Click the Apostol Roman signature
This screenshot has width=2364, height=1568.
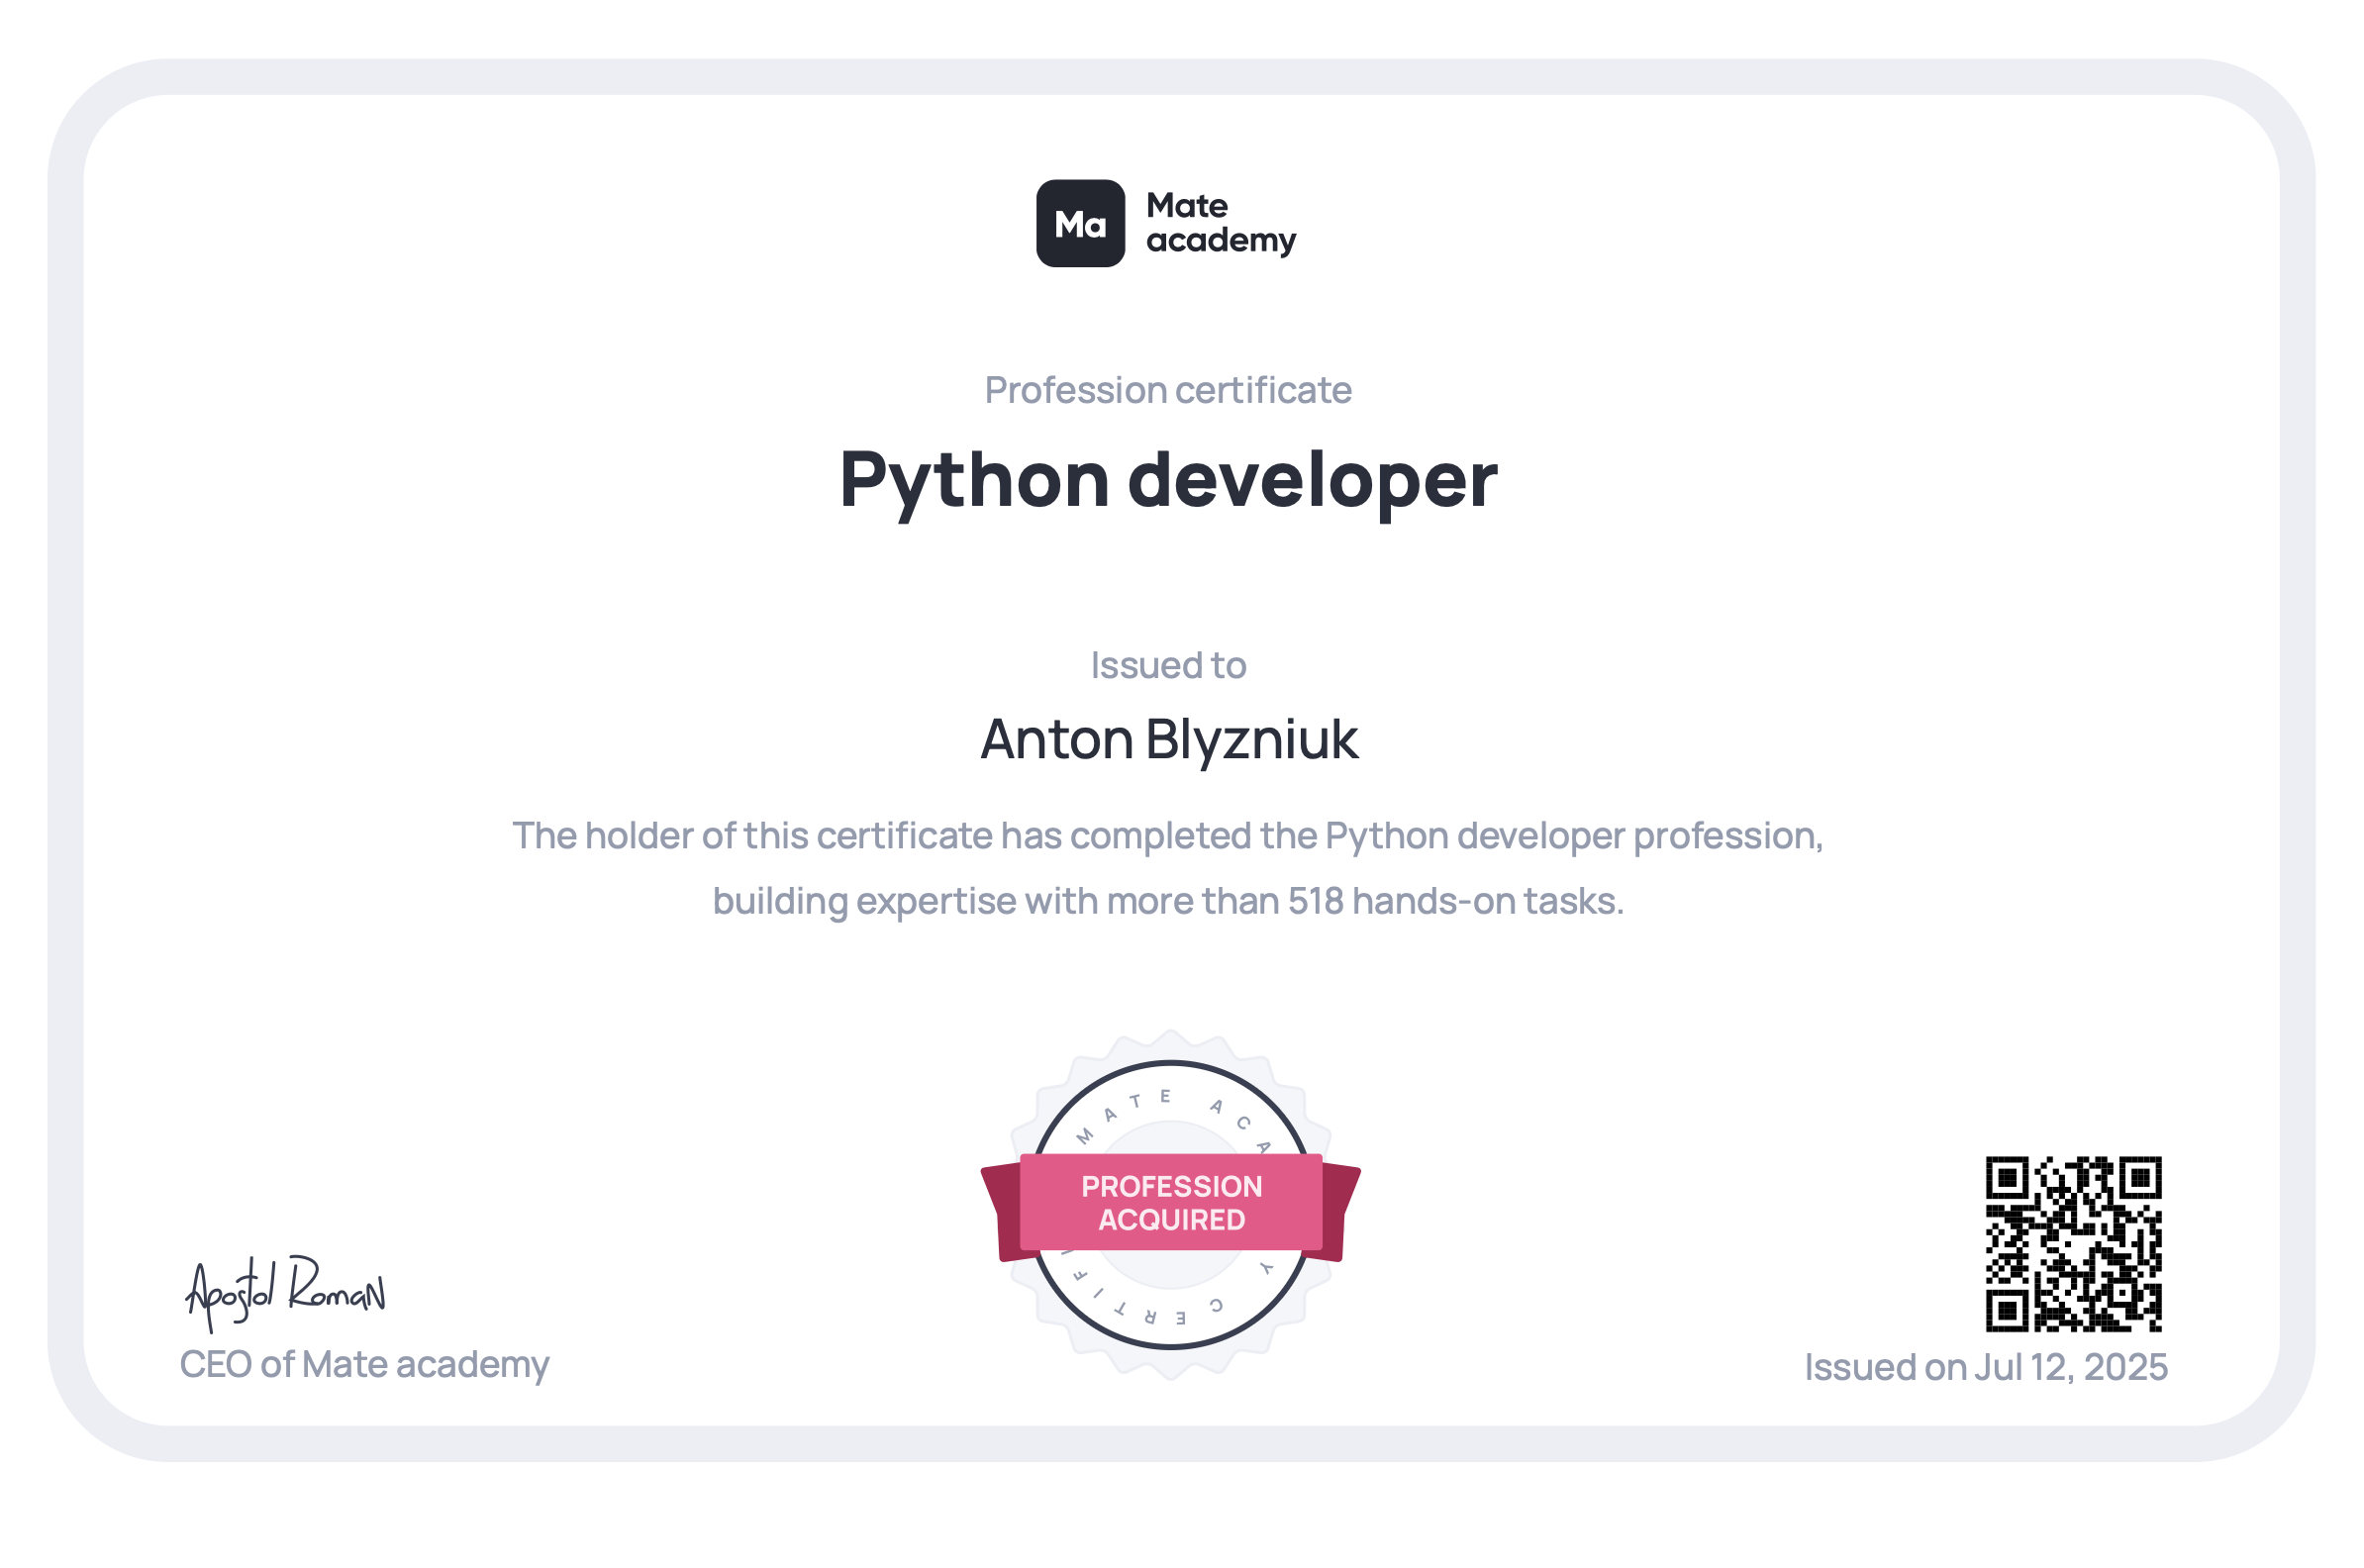285,1293
